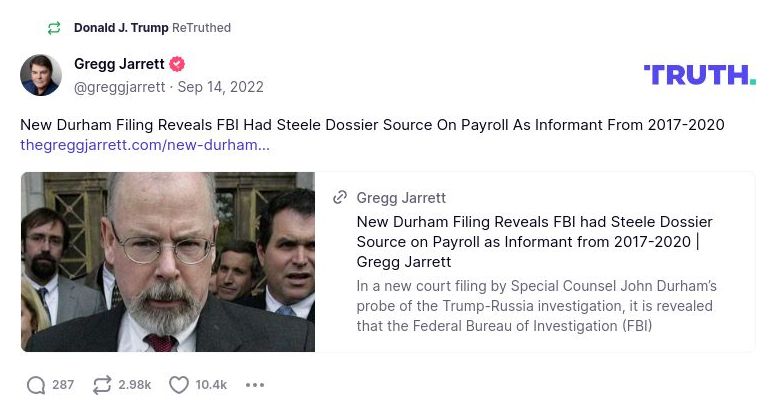Image resolution: width=777 pixels, height=415 pixels.
Task: Open Gregg Jarrett's profile avatar
Action: click(x=41, y=75)
